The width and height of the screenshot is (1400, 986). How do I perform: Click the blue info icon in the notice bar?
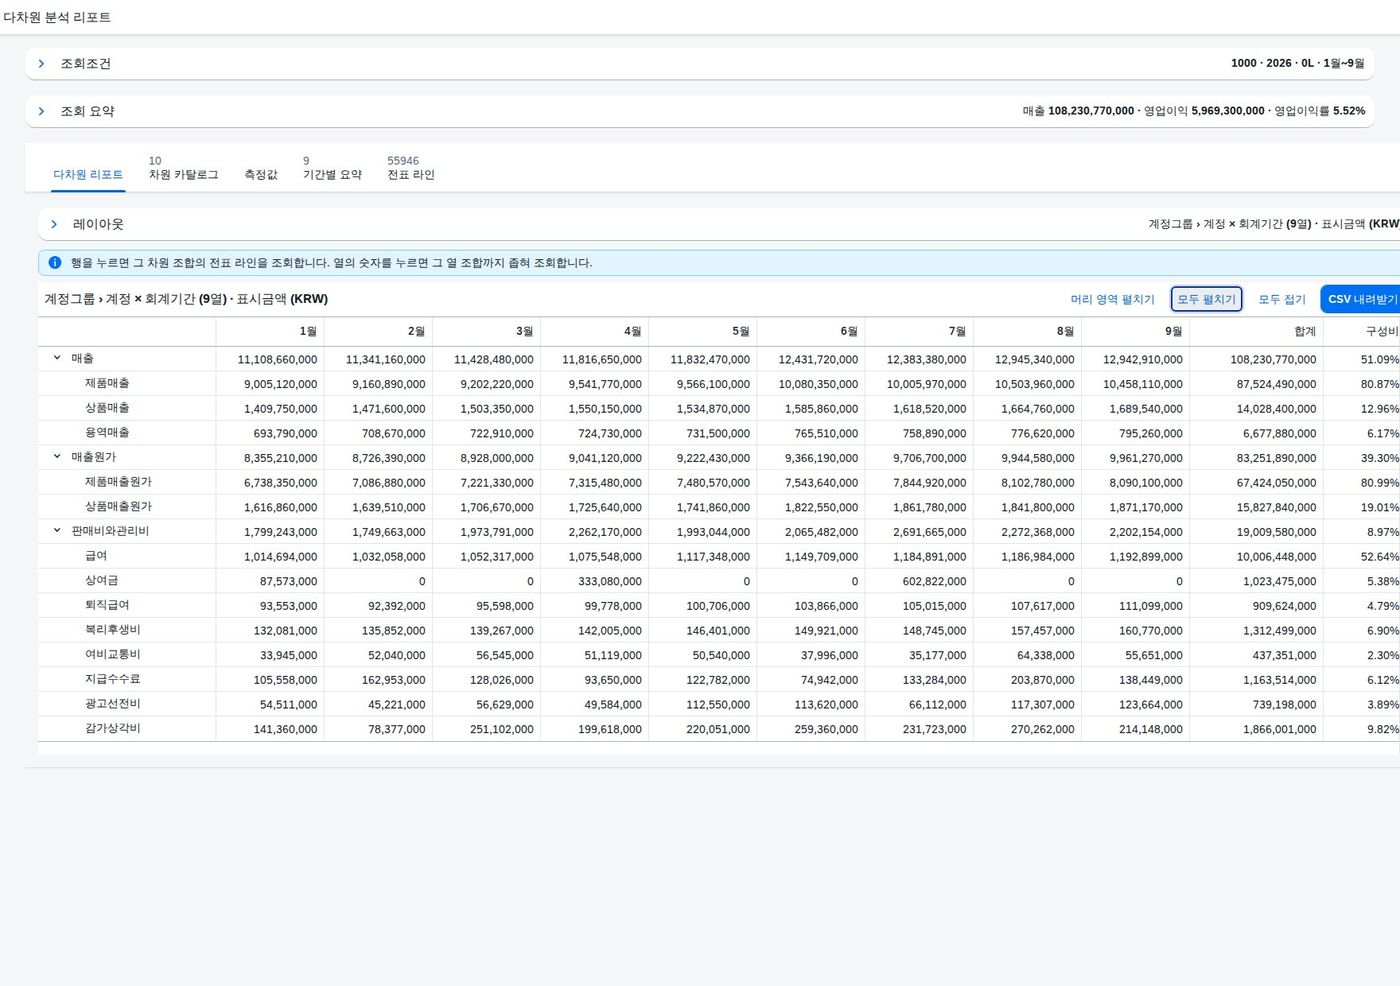tap(55, 263)
